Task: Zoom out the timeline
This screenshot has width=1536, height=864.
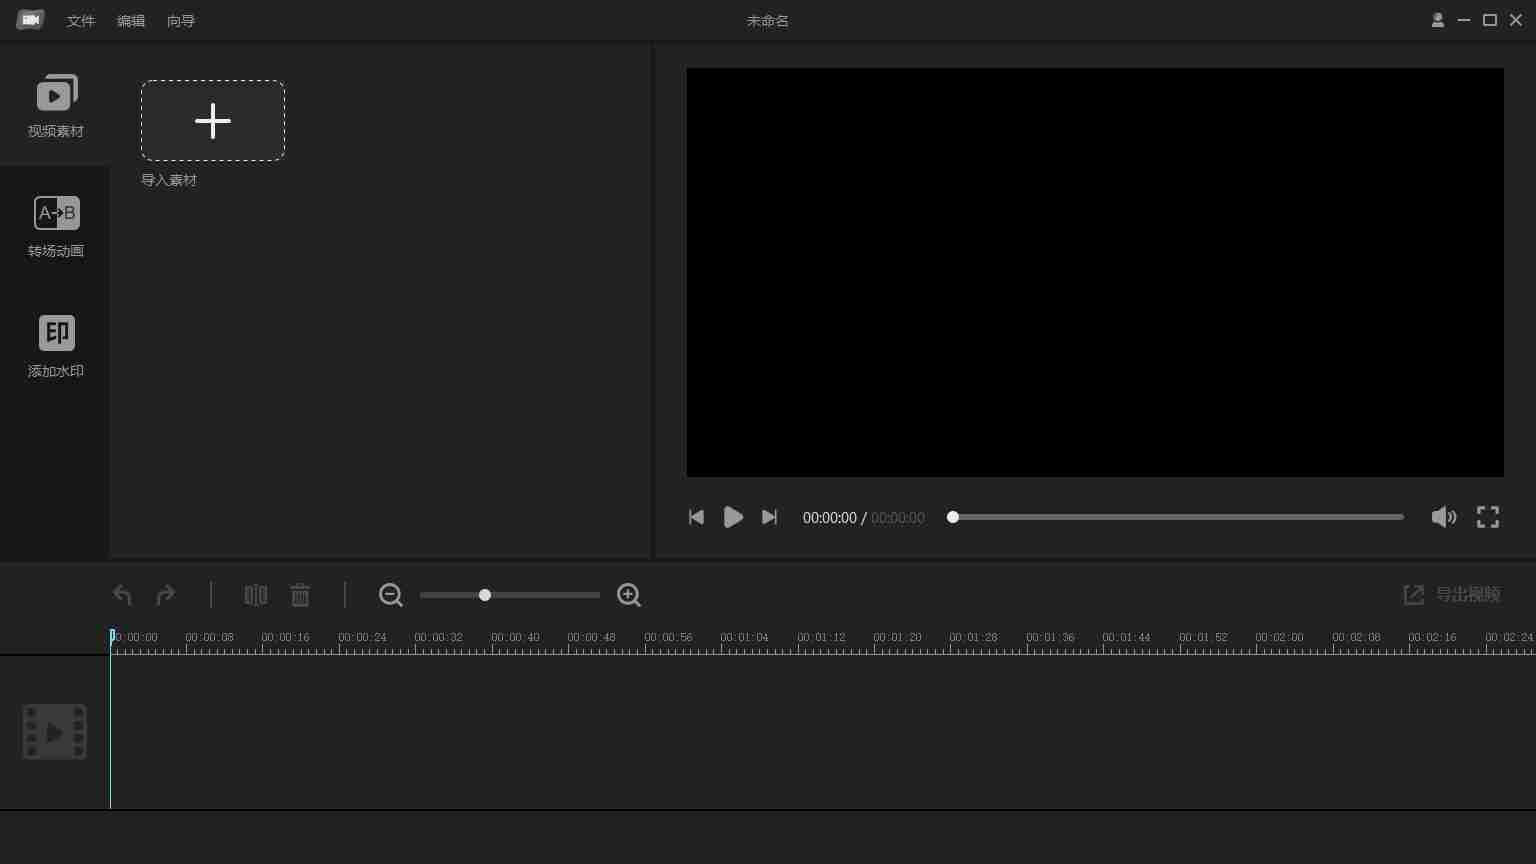Action: coord(391,595)
